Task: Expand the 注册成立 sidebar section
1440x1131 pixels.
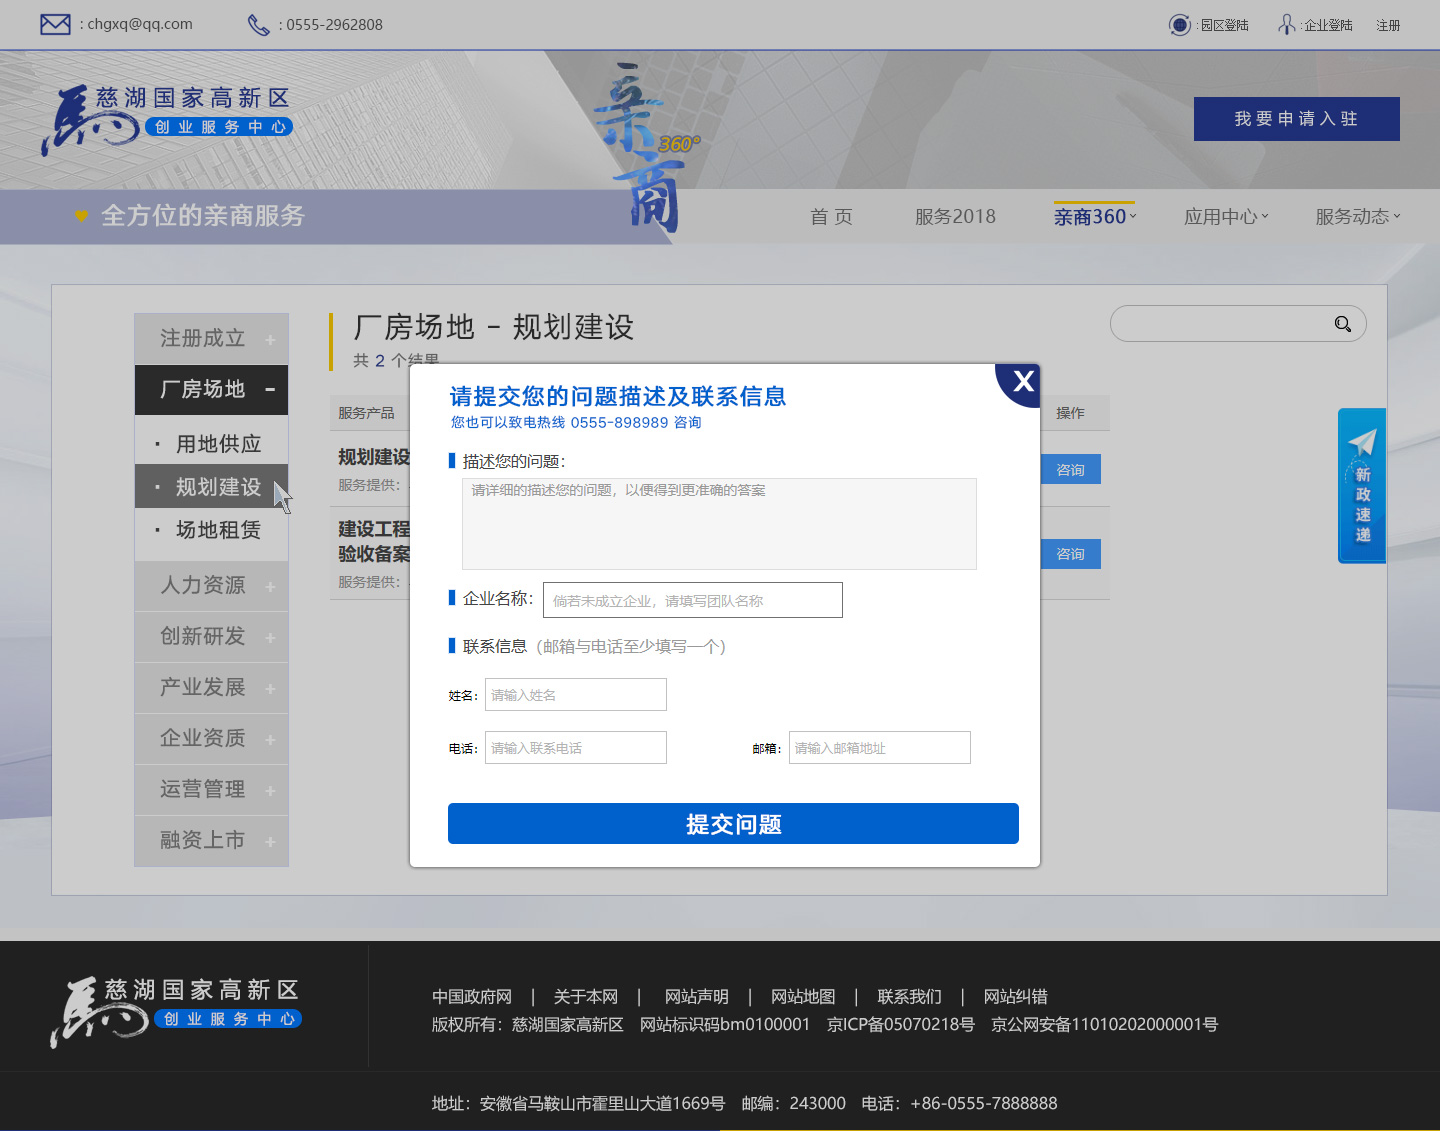Action: (211, 339)
